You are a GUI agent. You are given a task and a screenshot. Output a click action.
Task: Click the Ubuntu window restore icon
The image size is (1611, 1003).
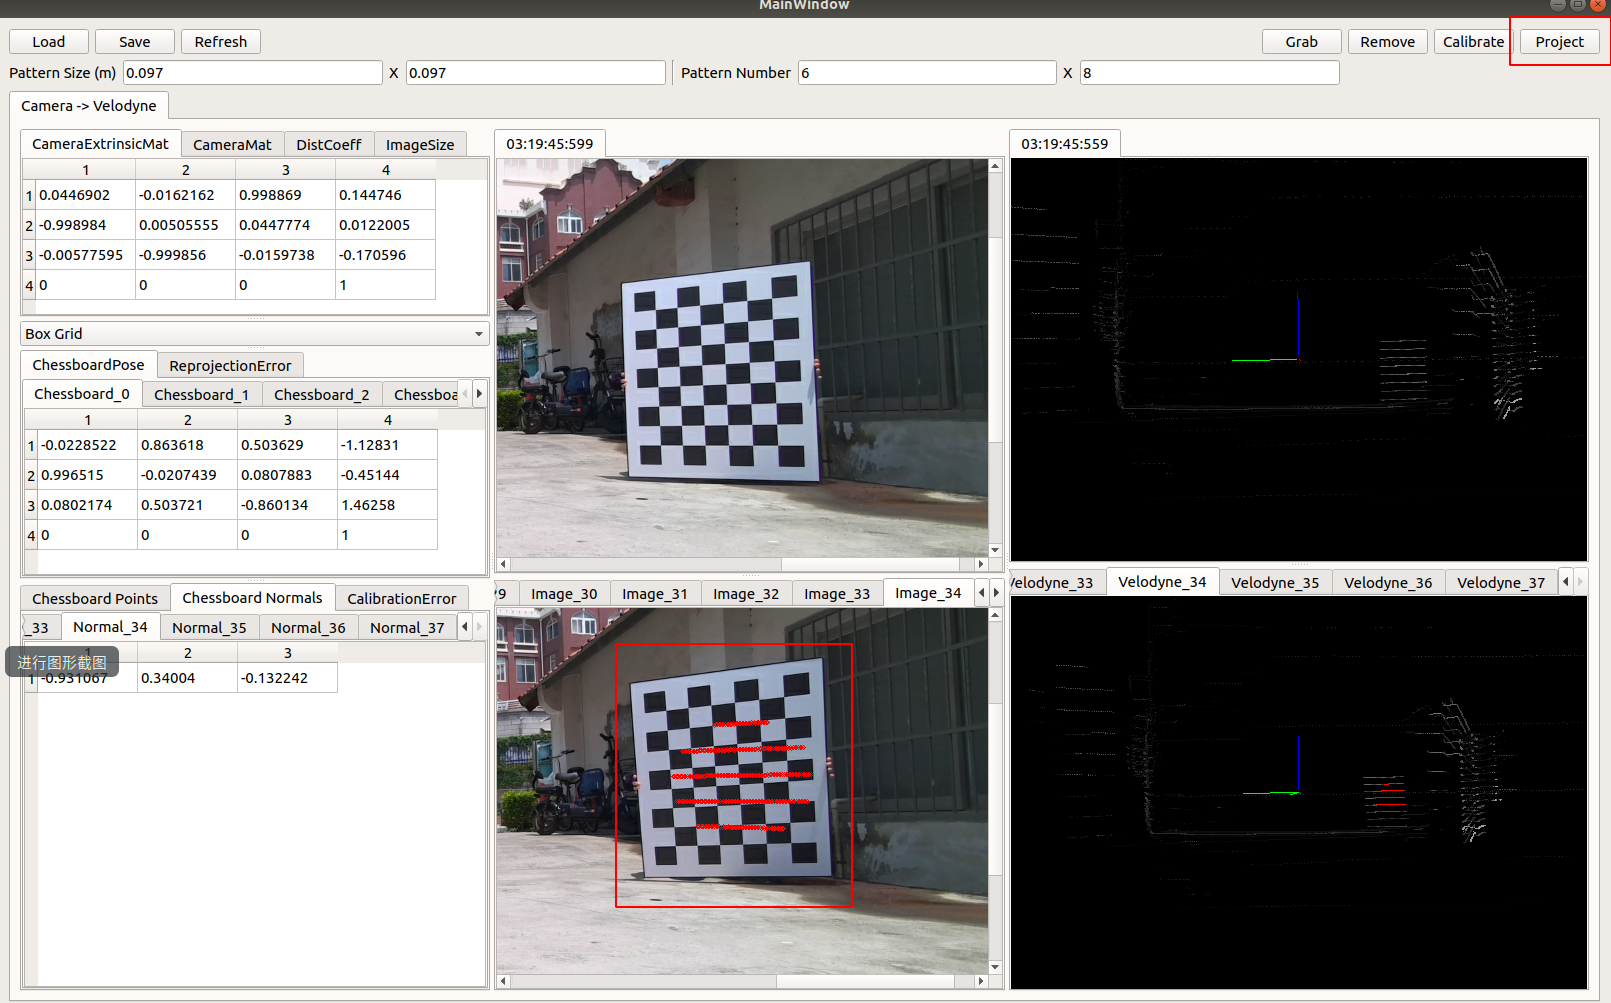click(1578, 5)
